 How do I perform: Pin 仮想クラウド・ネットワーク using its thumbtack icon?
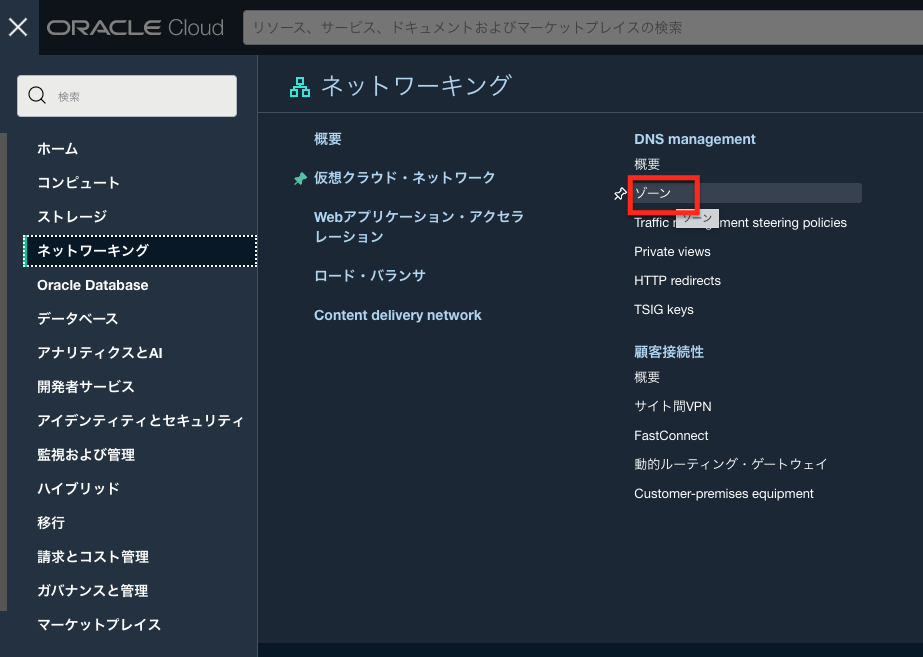tap(300, 178)
